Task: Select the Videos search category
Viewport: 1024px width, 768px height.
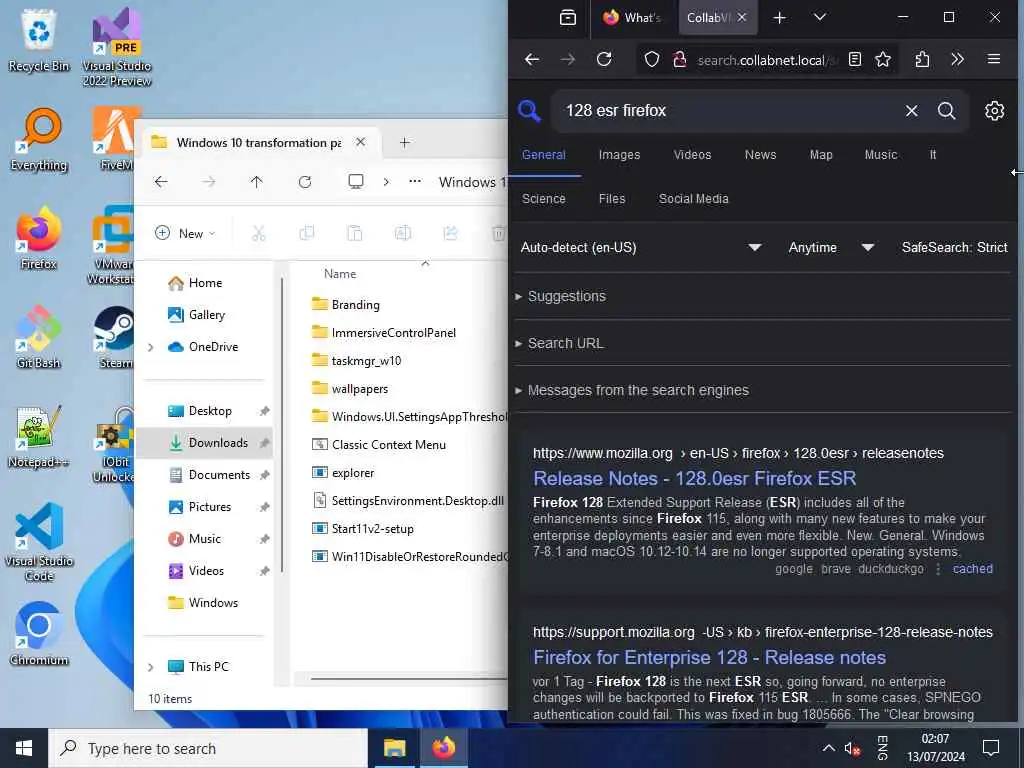Action: tap(692, 155)
